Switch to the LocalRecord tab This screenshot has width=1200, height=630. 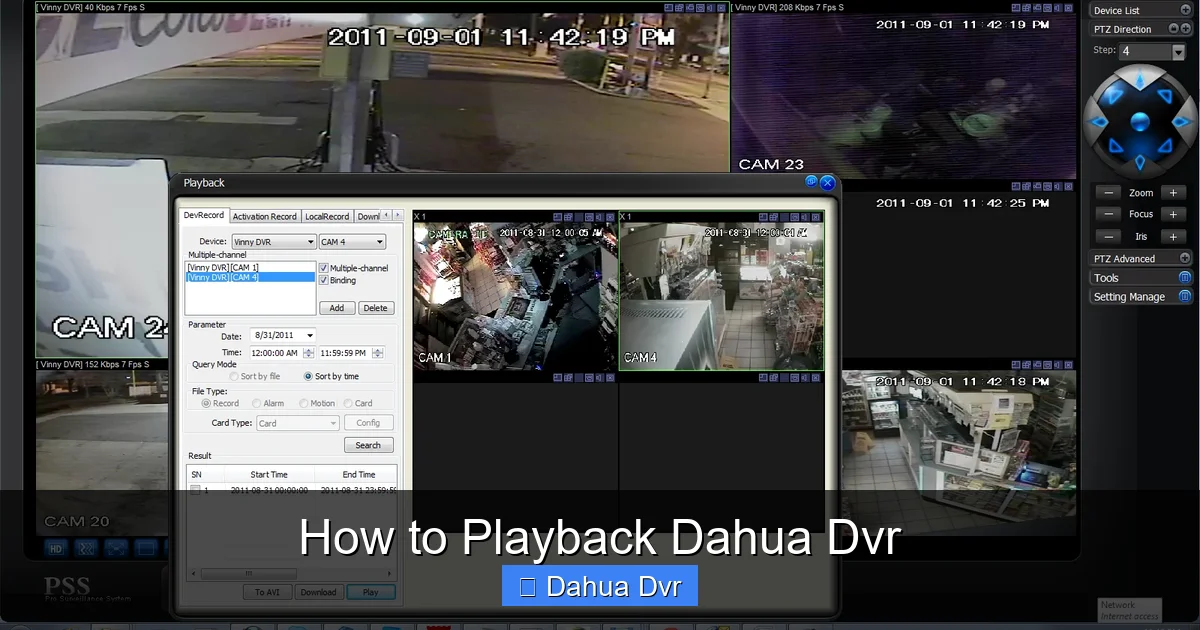(x=327, y=215)
